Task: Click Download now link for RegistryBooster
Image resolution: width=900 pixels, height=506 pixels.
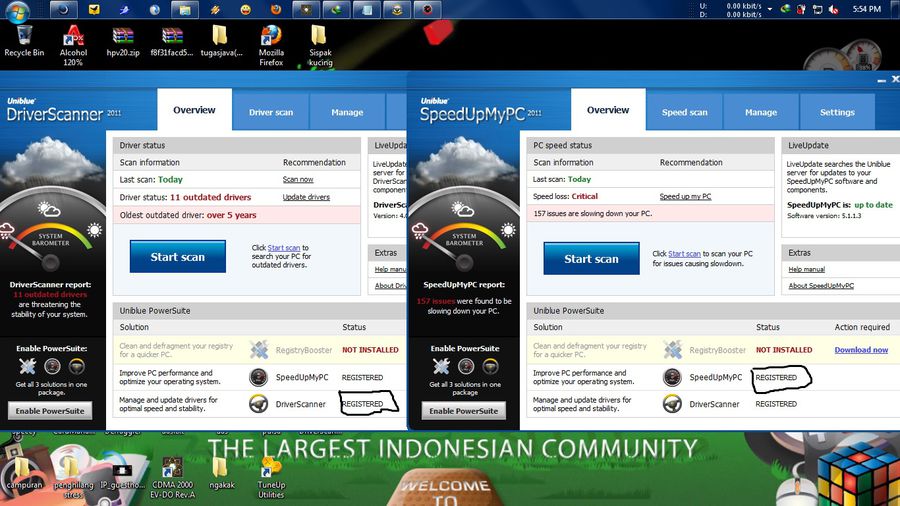Action: pyautogui.click(x=861, y=349)
